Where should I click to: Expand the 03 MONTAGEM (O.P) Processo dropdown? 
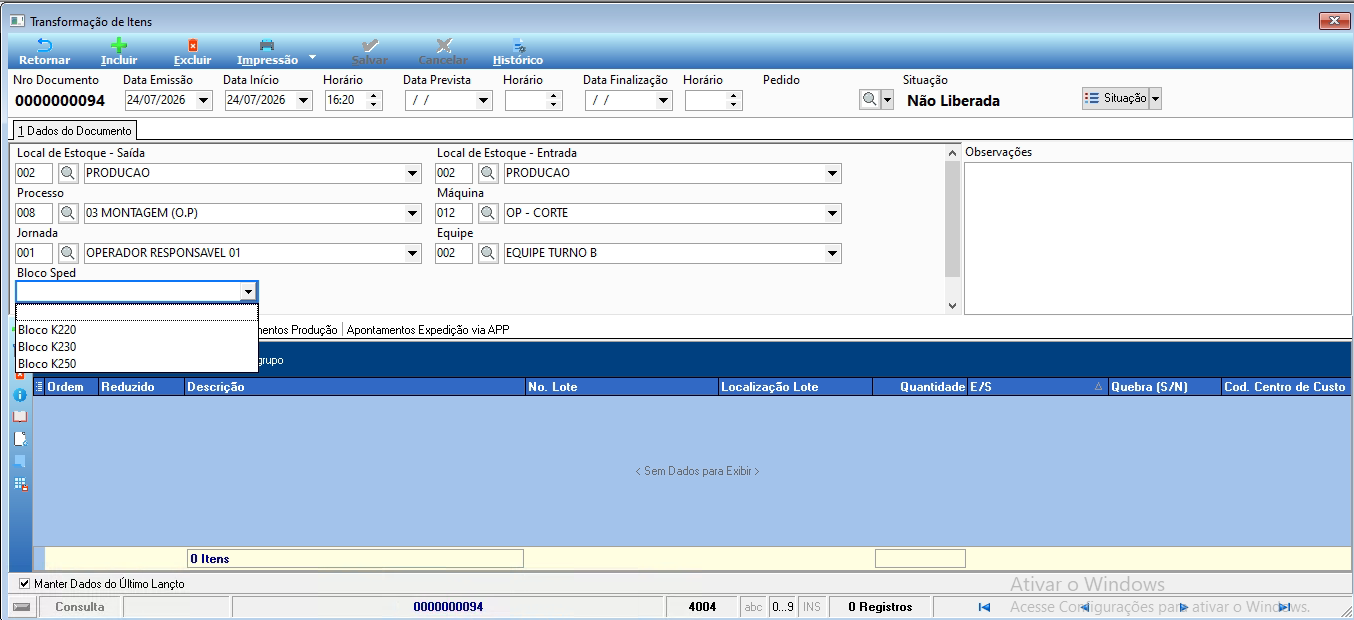(413, 213)
